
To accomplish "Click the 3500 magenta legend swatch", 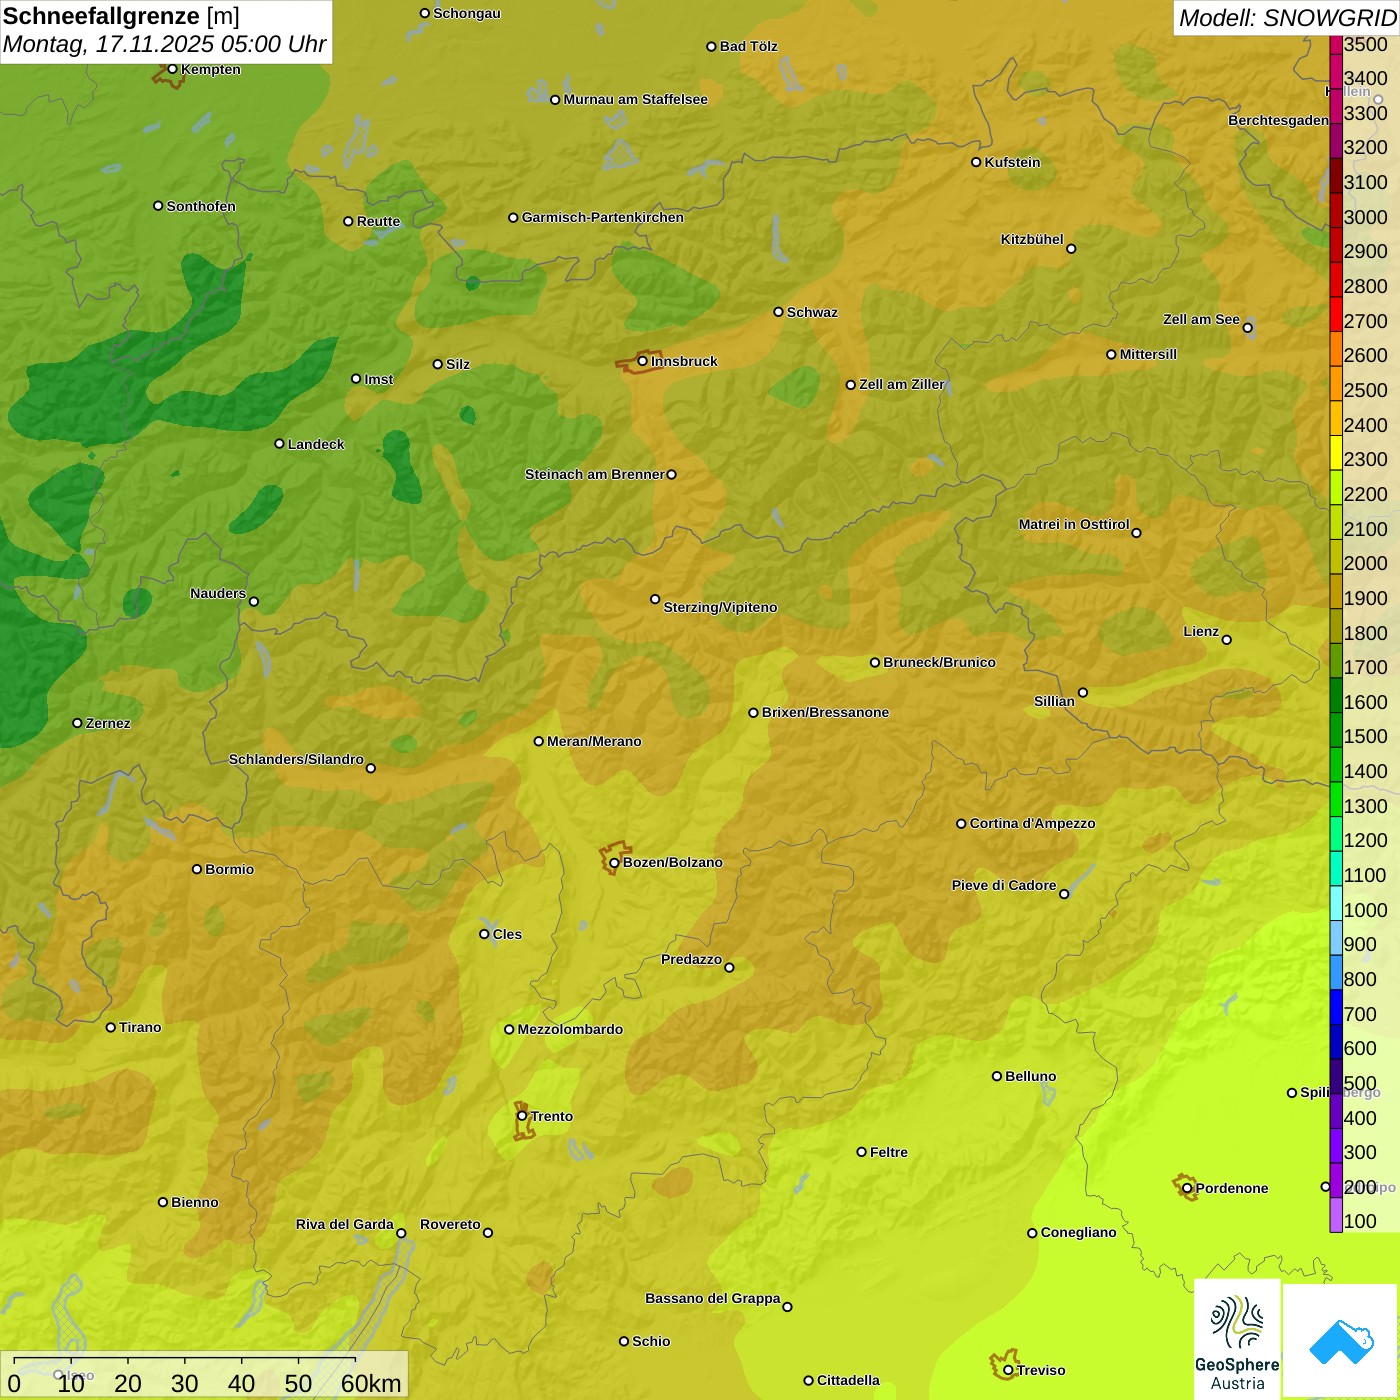I will click(x=1336, y=44).
